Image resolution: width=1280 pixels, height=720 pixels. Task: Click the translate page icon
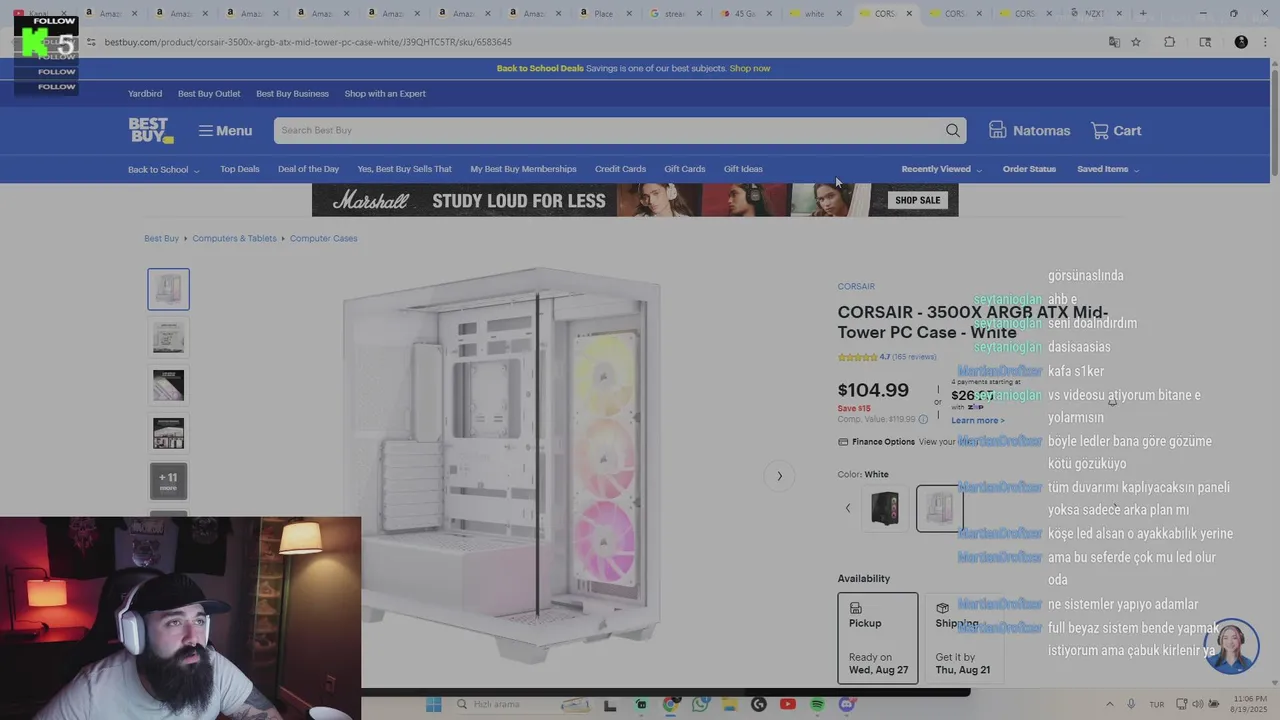[x=1114, y=42]
